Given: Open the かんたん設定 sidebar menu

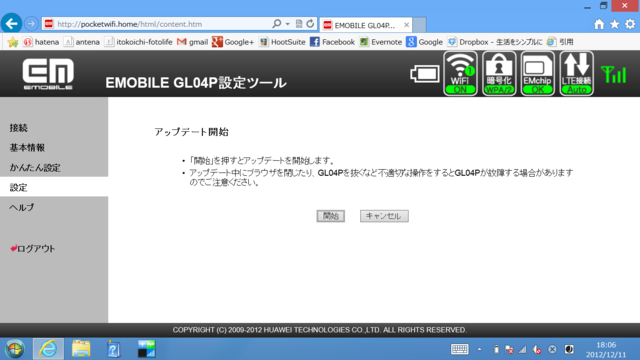Looking at the screenshot, I should pyautogui.click(x=35, y=168).
